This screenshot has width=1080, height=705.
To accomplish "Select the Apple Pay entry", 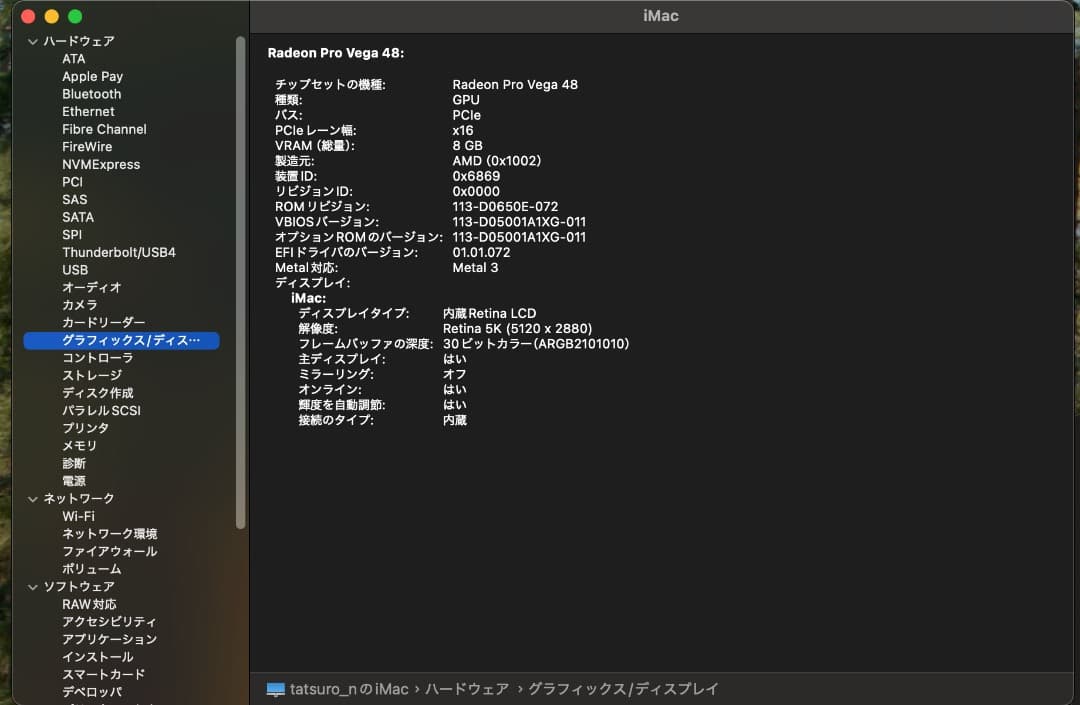I will click(92, 76).
